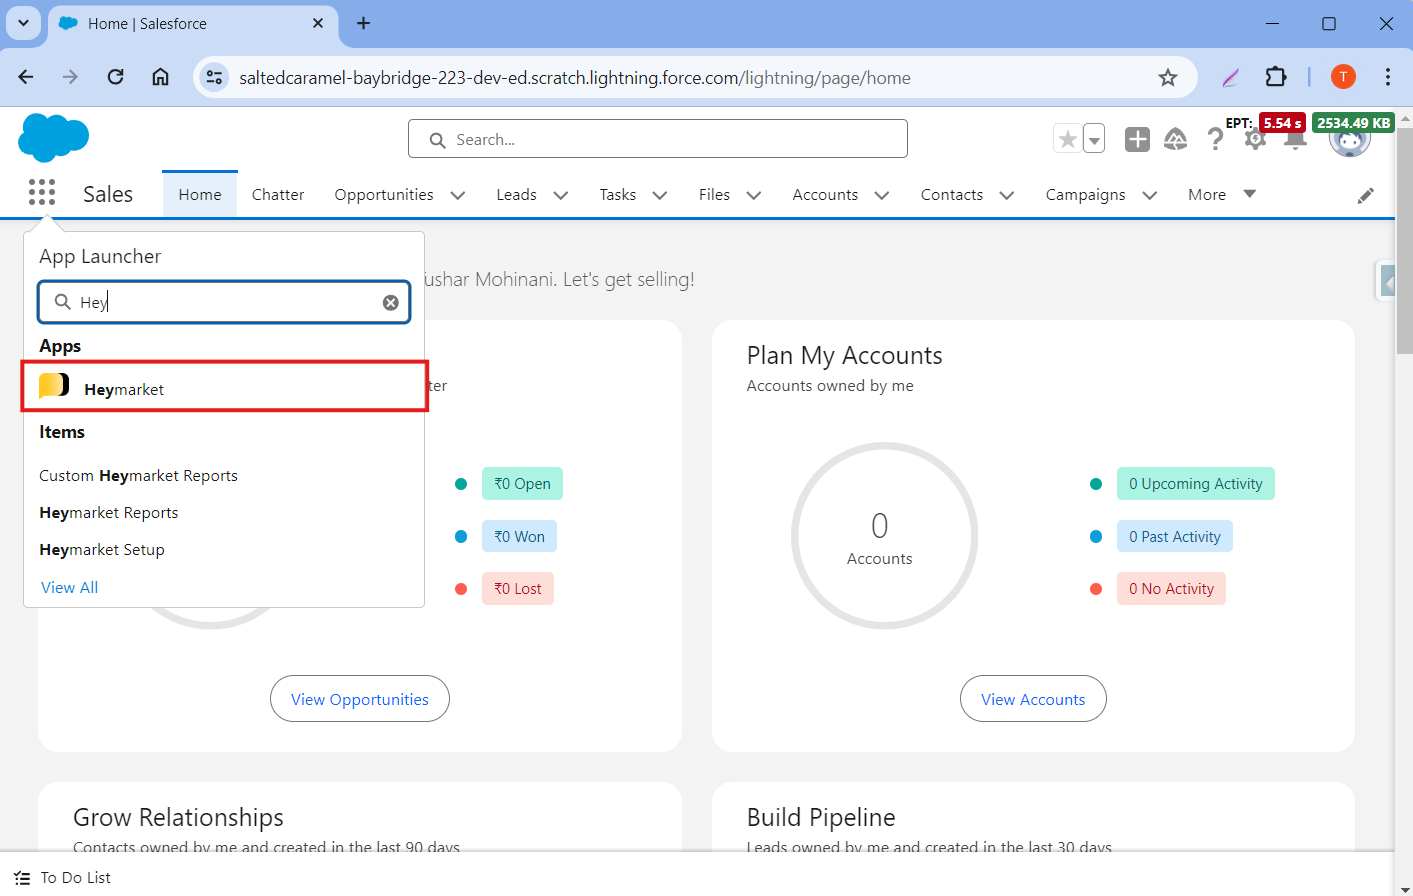
Task: Open the To Do List utility
Action: coord(62,877)
